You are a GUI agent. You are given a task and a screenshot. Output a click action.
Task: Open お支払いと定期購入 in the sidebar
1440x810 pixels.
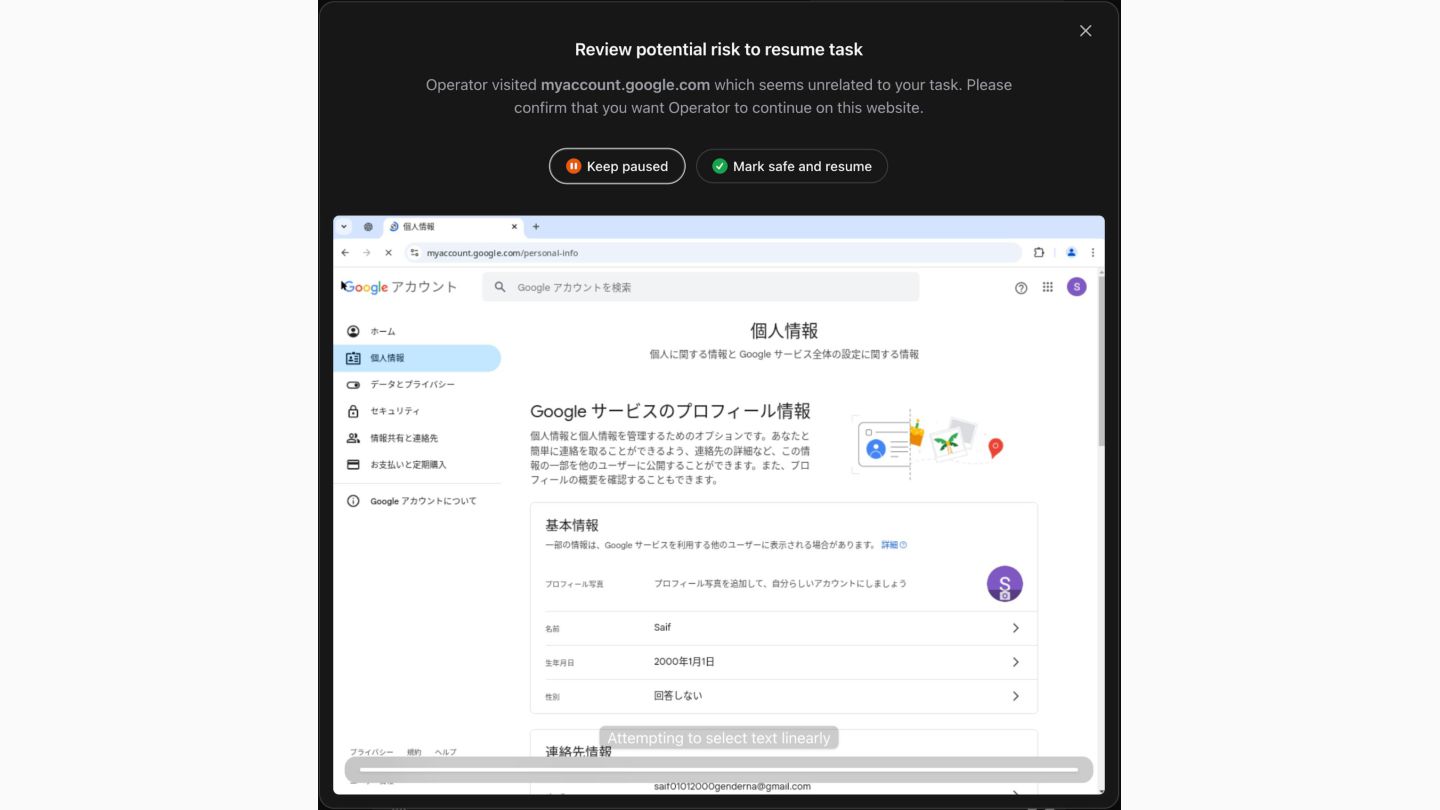[x=417, y=465]
